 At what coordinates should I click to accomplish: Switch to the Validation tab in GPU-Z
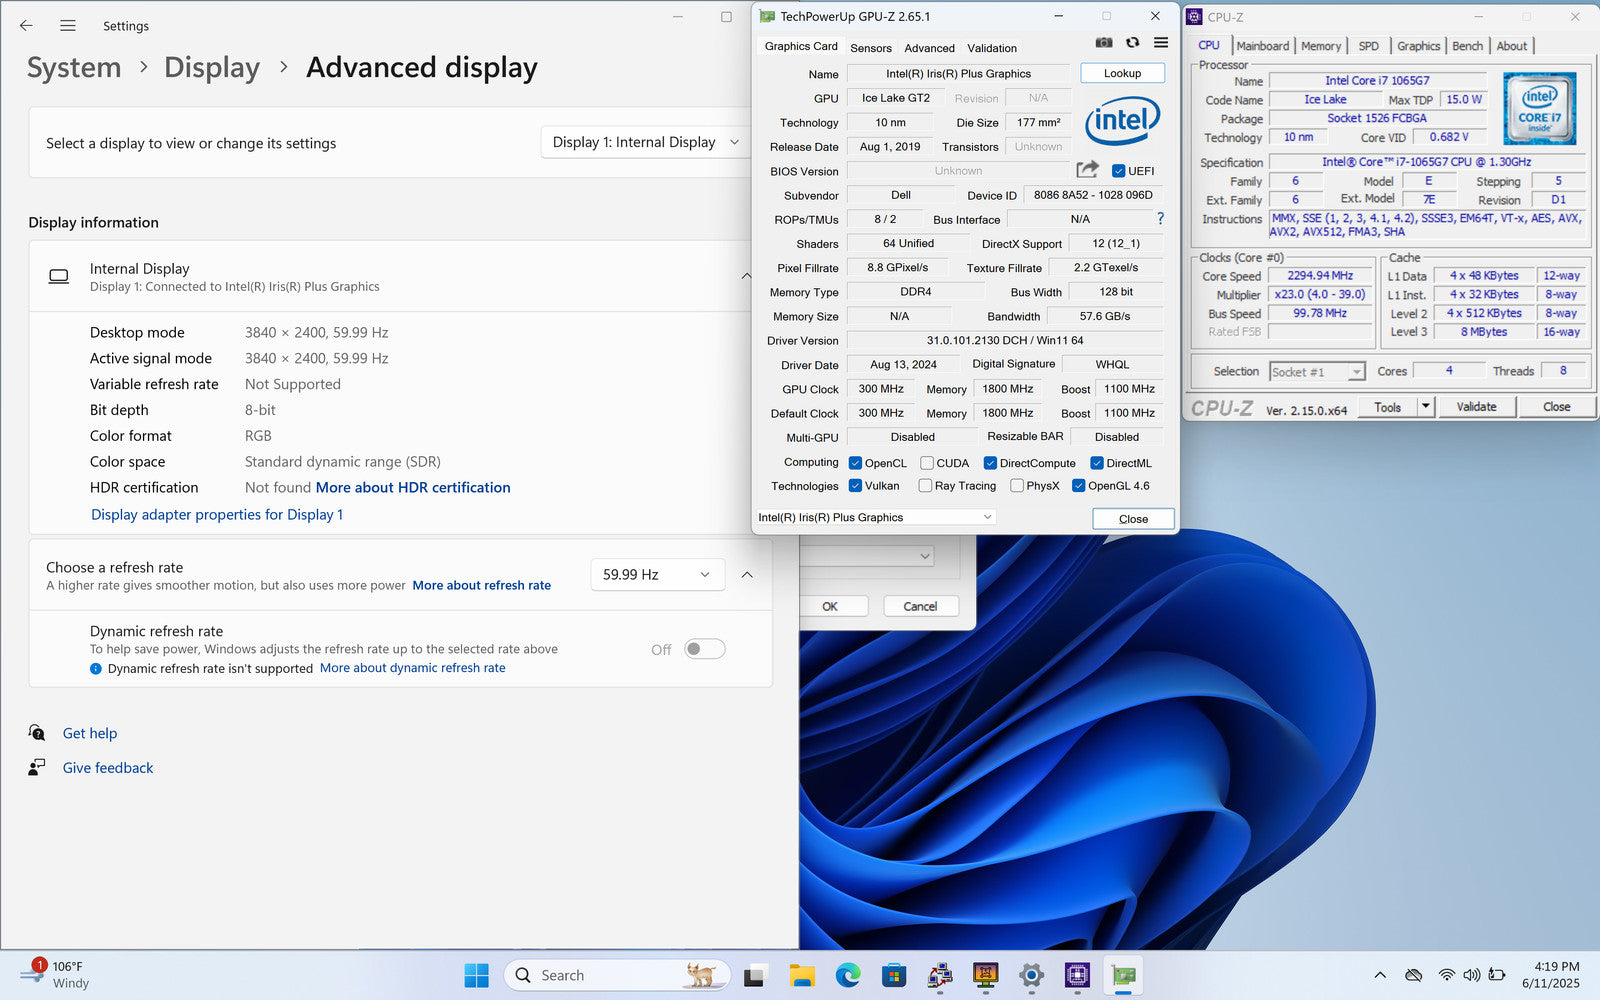point(992,48)
